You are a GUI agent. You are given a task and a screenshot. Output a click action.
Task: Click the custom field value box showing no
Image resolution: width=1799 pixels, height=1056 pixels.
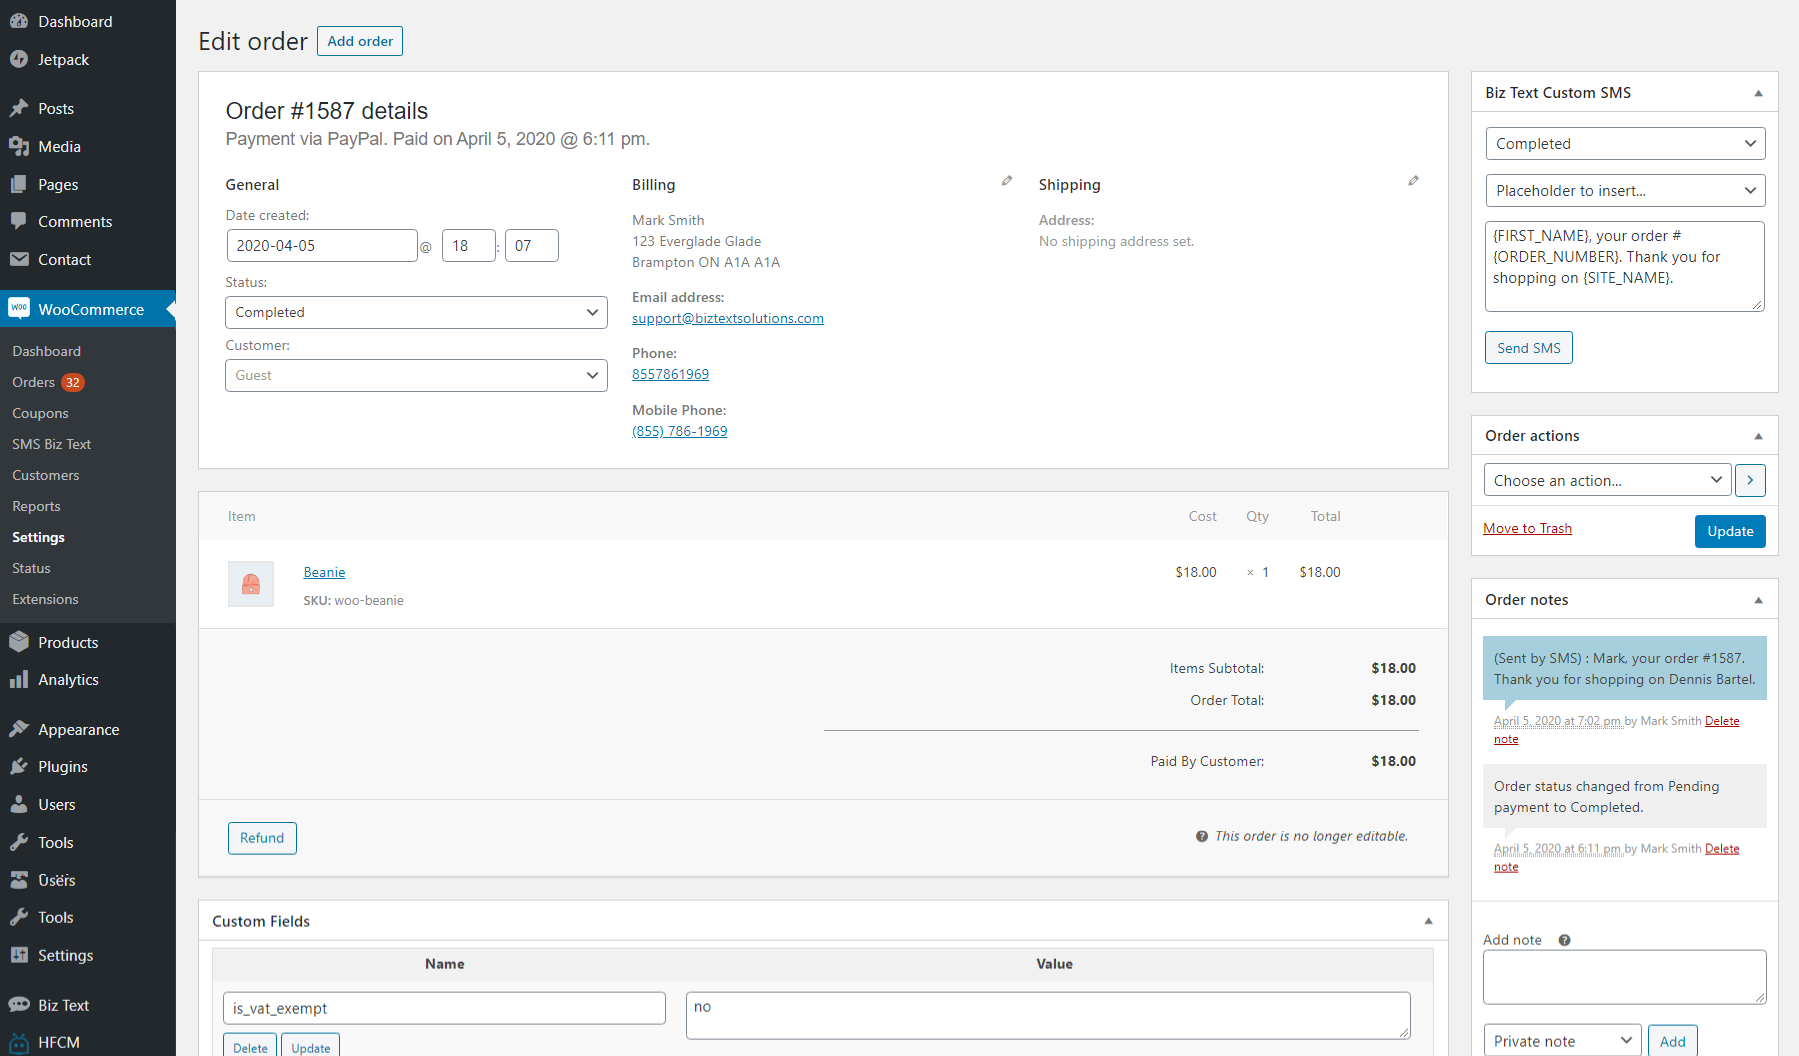point(1048,1015)
